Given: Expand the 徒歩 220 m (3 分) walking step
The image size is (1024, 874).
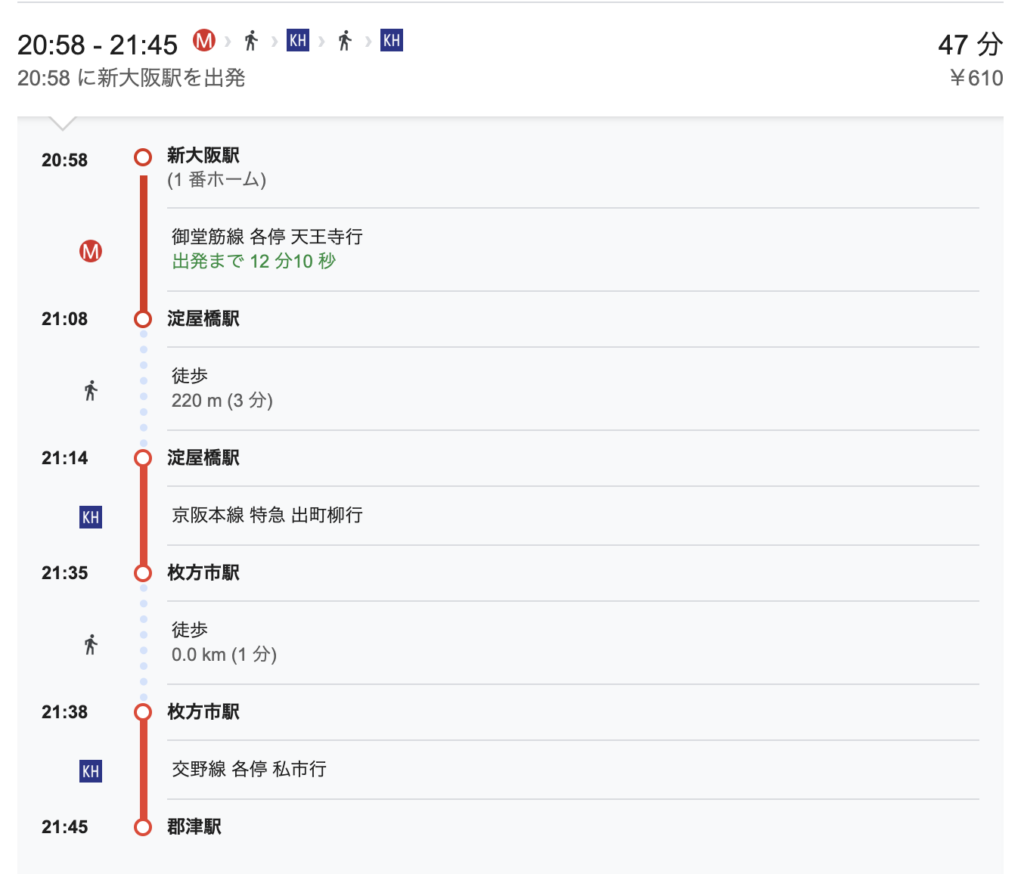Looking at the screenshot, I should (222, 389).
